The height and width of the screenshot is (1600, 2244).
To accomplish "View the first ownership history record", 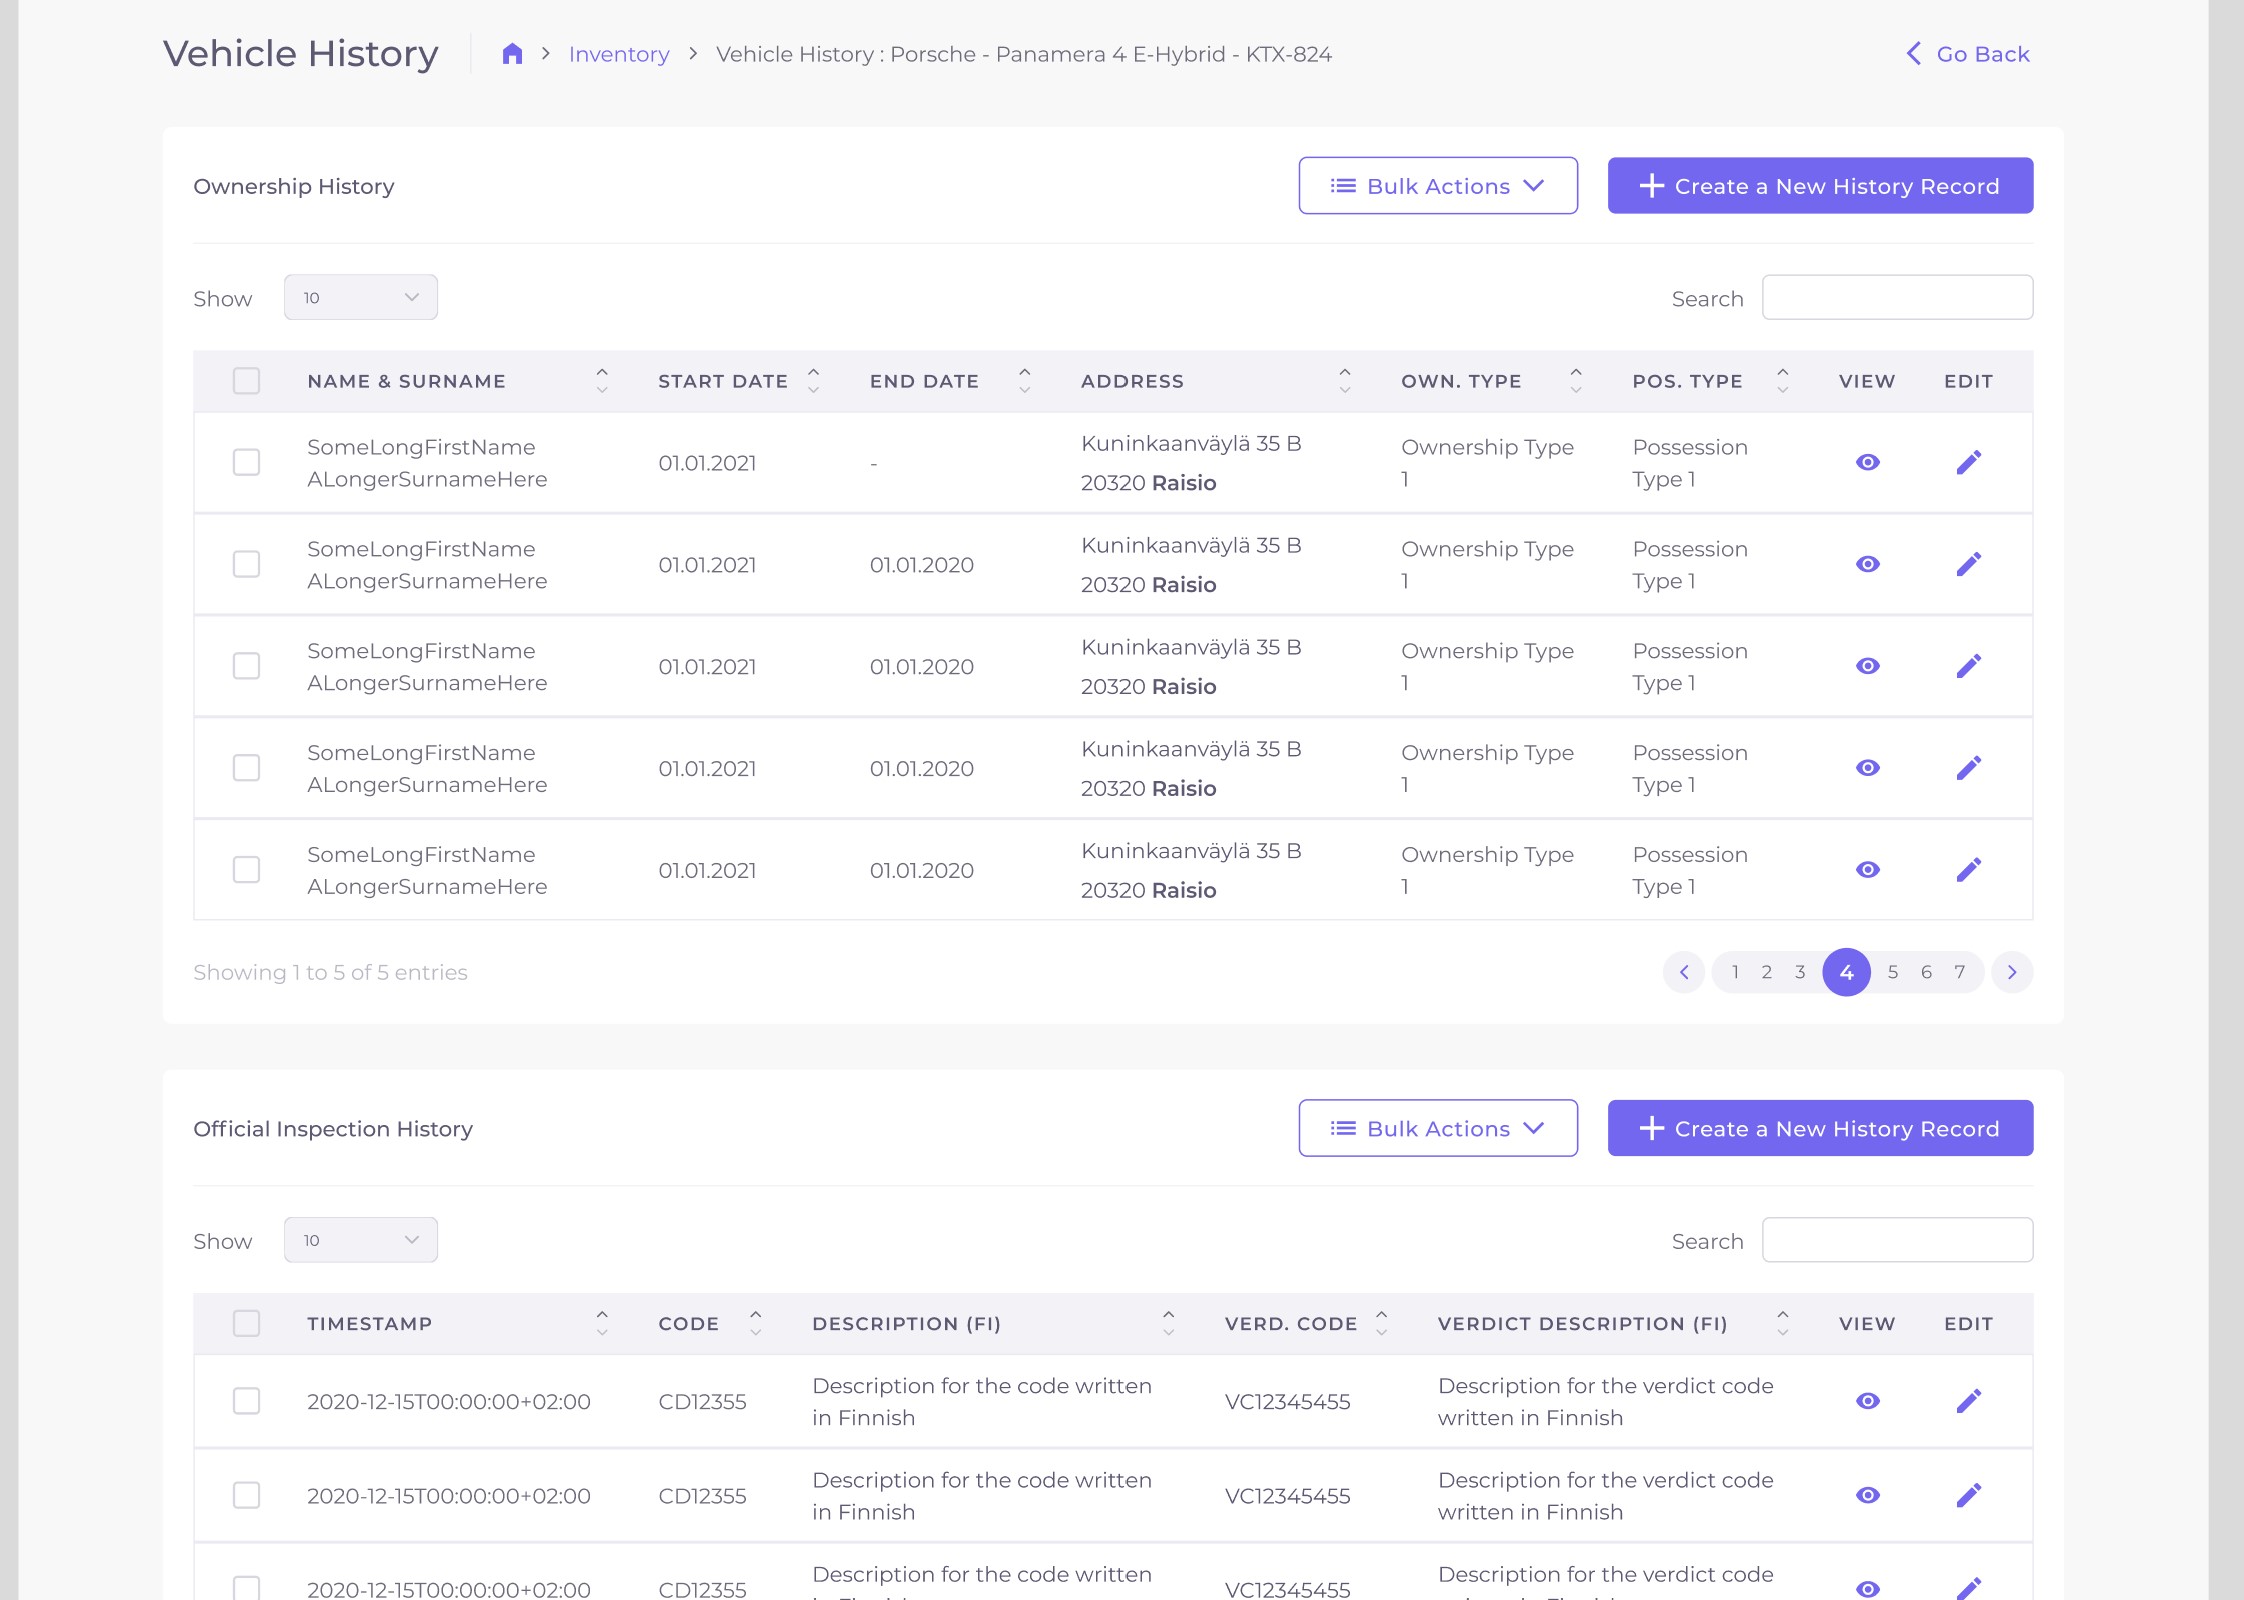I will pyautogui.click(x=1867, y=462).
